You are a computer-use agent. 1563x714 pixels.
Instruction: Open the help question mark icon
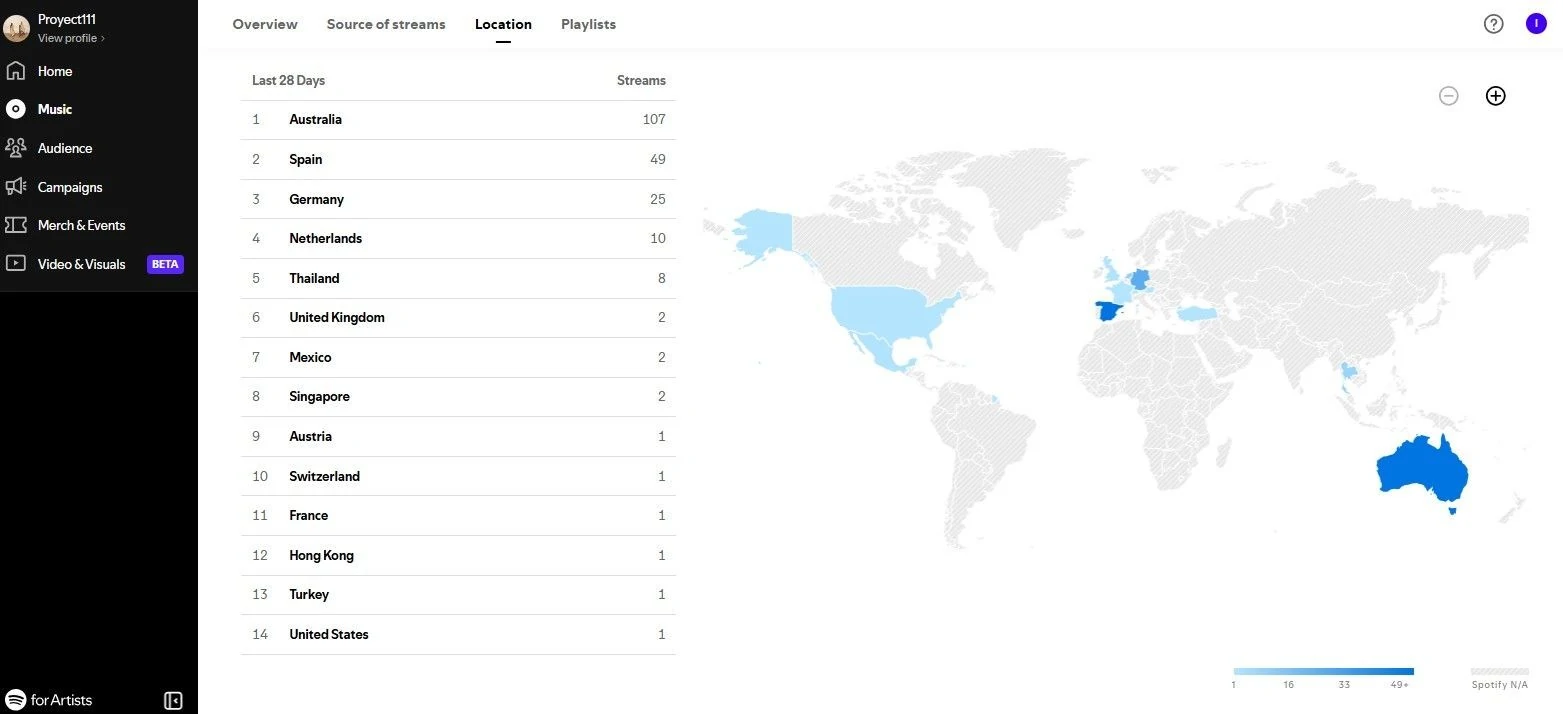pyautogui.click(x=1493, y=24)
